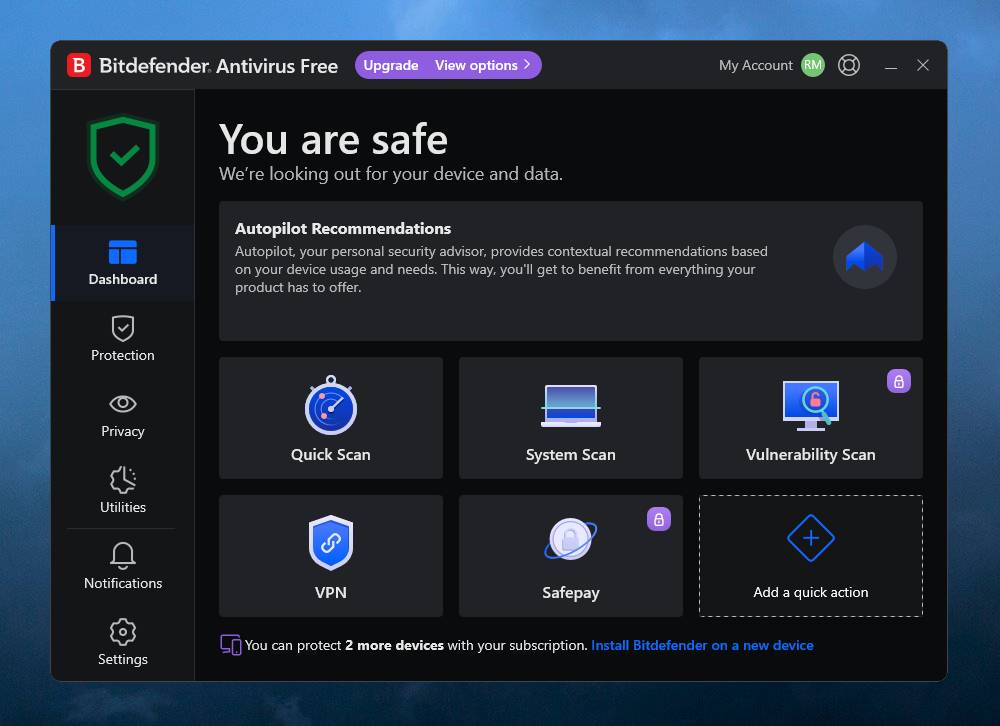Click the VPN label
Viewport: 1000px width, 726px height.
(330, 593)
